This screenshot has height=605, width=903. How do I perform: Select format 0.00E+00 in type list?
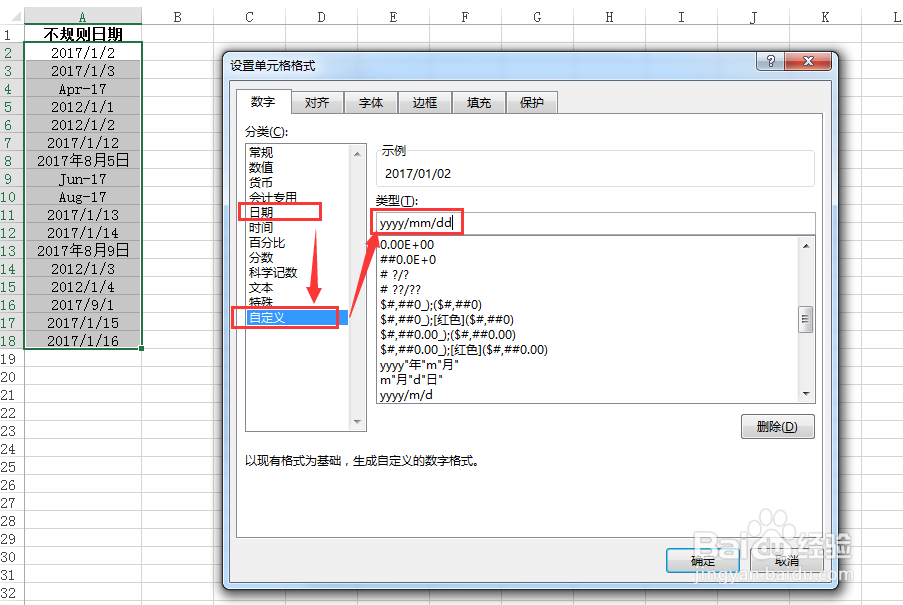[x=407, y=245]
